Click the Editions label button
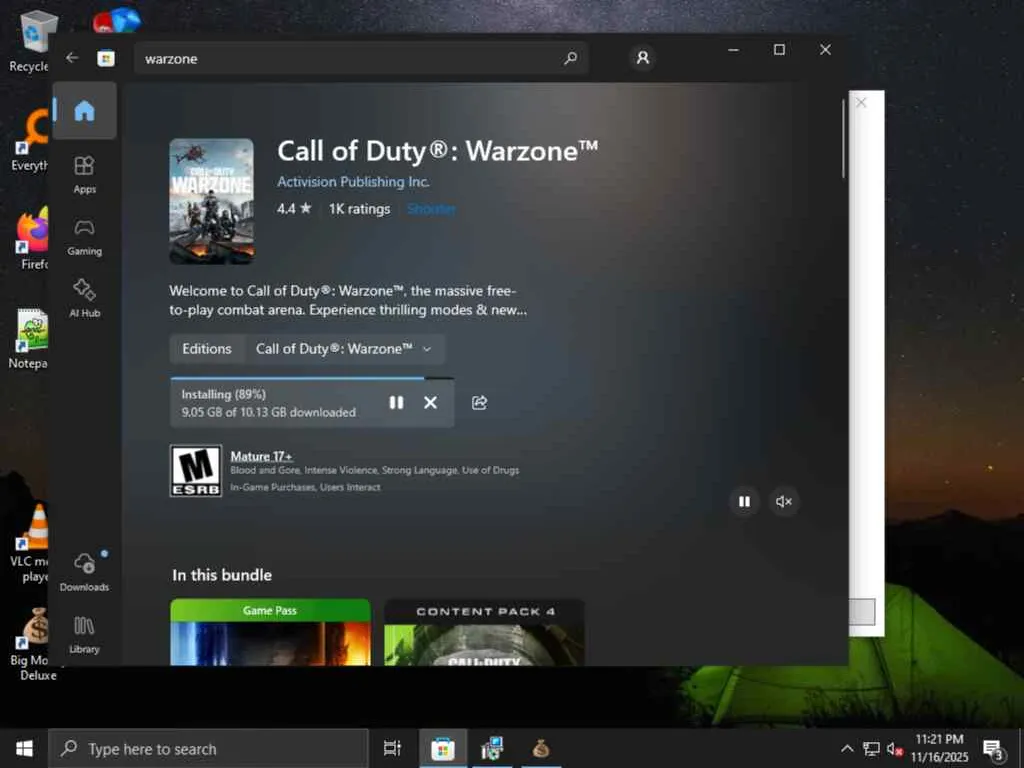 (x=207, y=349)
